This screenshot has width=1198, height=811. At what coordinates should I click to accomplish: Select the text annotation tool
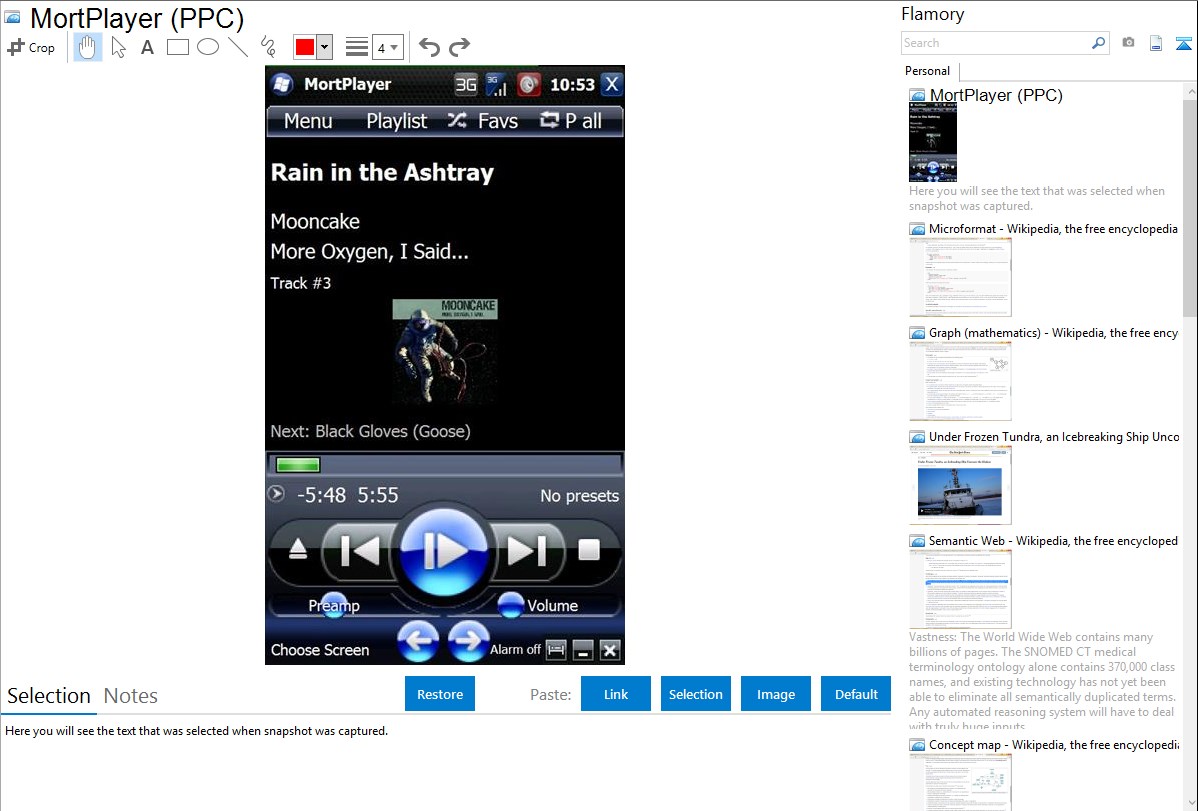click(147, 47)
